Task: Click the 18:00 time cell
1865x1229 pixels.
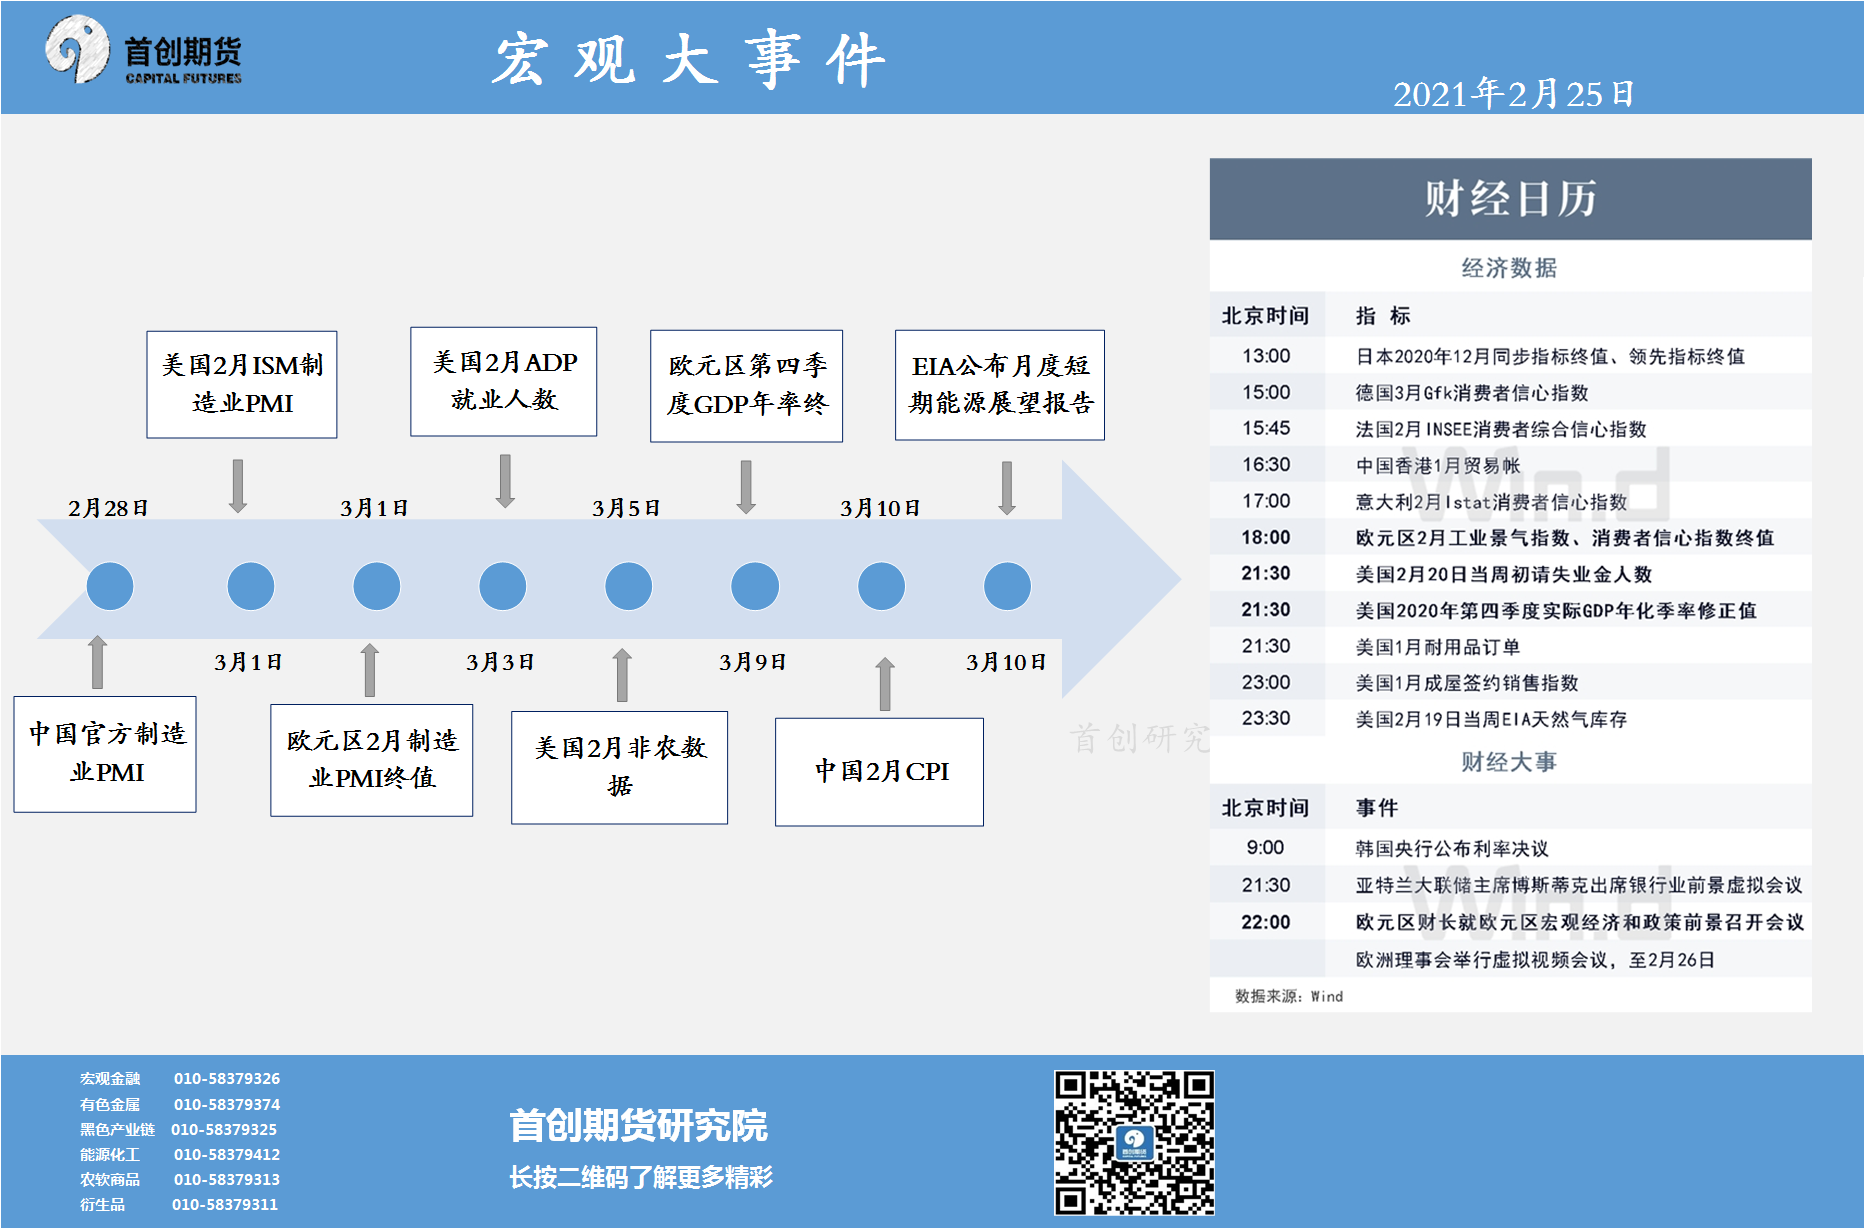Action: [1267, 538]
